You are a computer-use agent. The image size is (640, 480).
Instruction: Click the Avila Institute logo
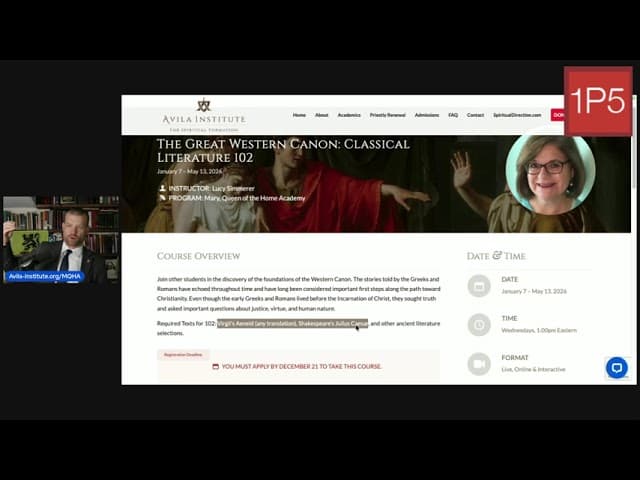(x=203, y=115)
